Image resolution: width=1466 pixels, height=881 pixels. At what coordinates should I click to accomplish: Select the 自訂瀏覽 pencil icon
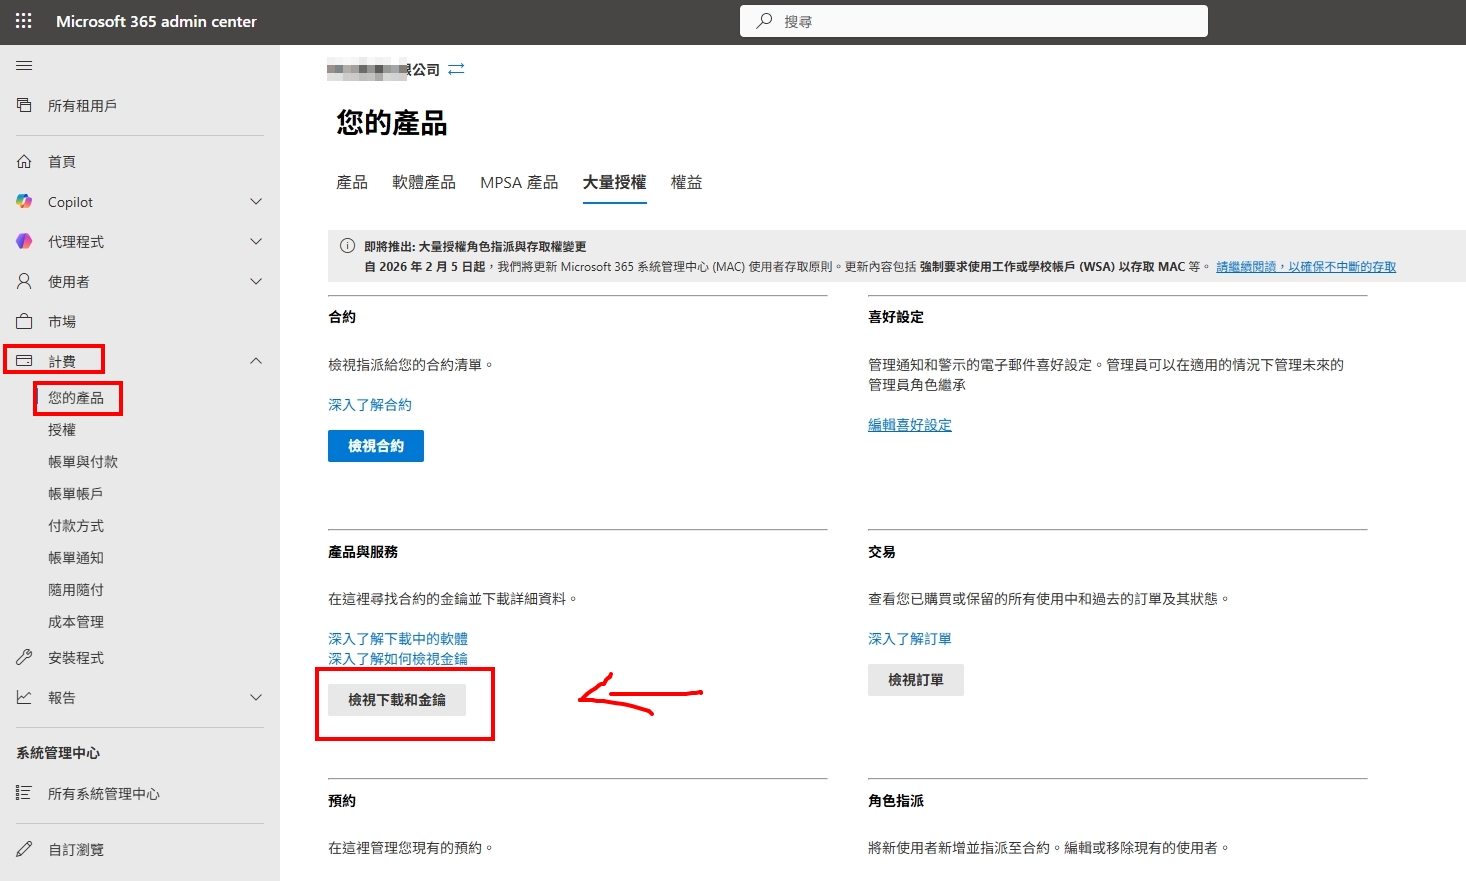(24, 849)
